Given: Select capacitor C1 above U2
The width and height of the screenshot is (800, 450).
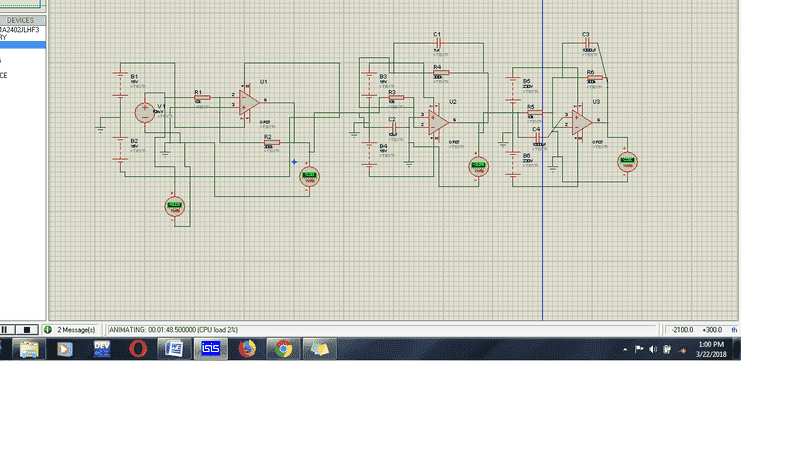Looking at the screenshot, I should 437,41.
